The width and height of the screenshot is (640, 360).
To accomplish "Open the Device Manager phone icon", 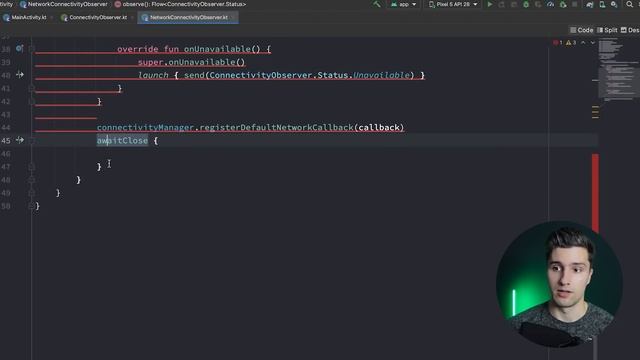I will click(x=602, y=4).
